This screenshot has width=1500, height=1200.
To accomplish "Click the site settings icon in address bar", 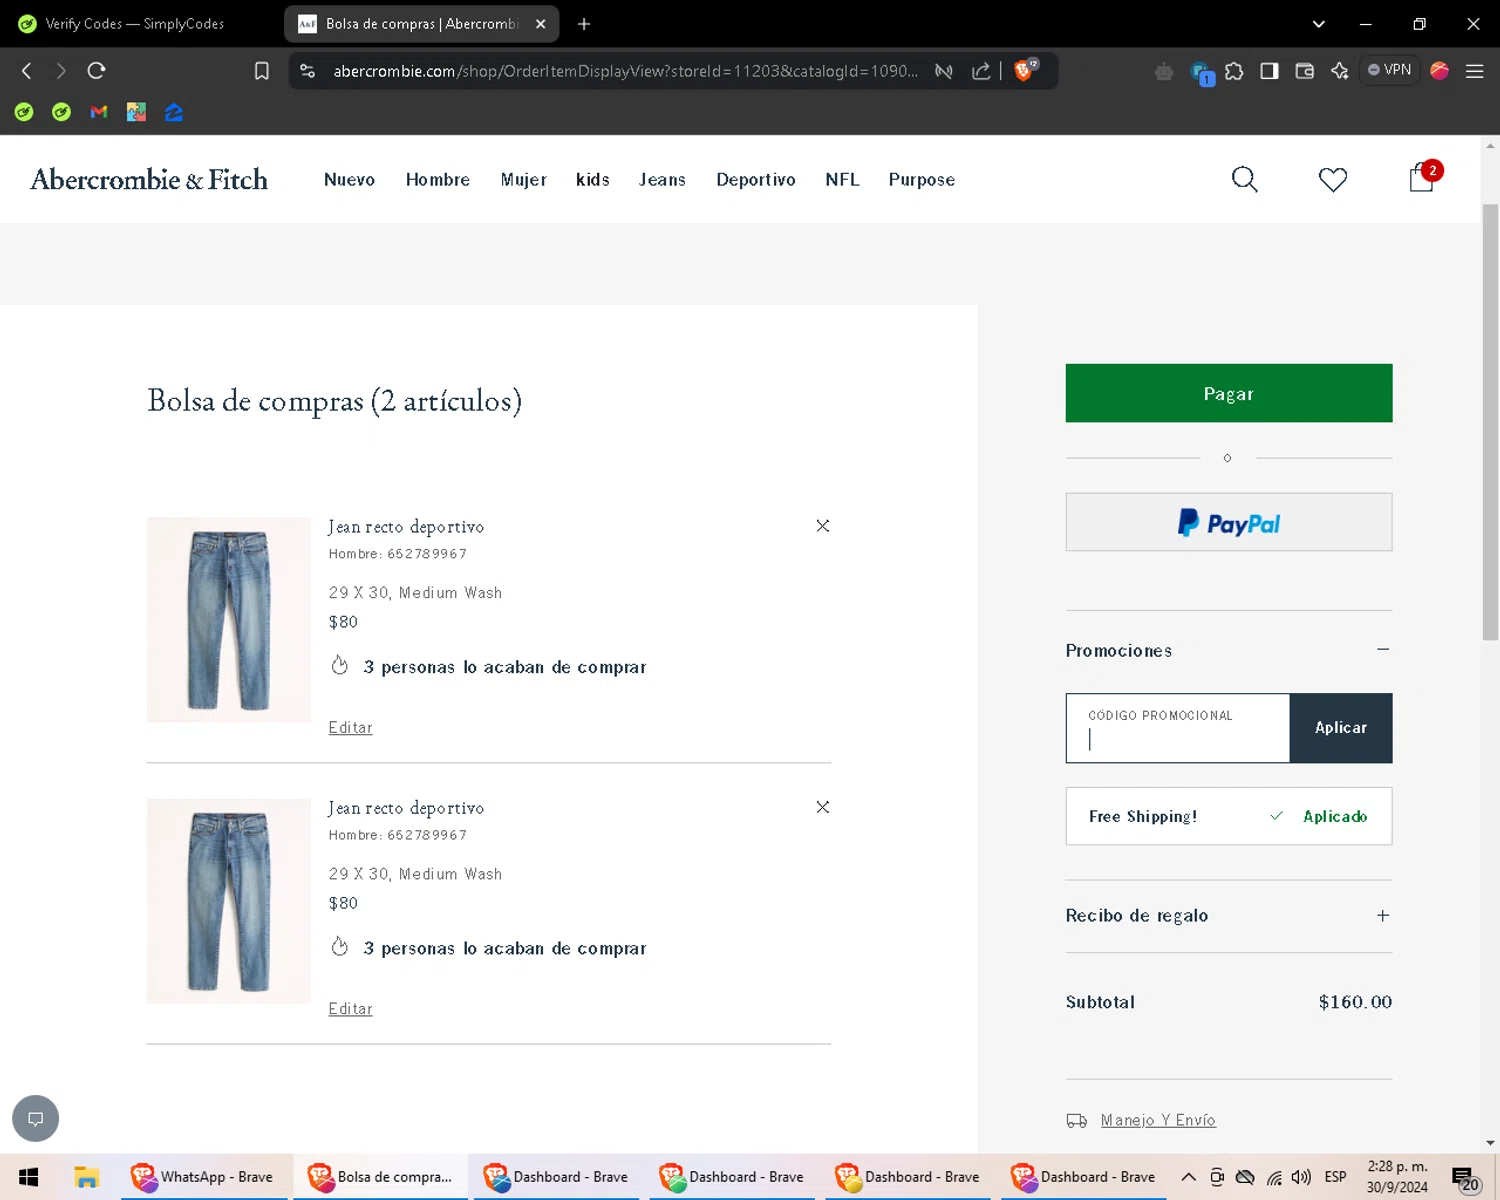I will (x=308, y=71).
